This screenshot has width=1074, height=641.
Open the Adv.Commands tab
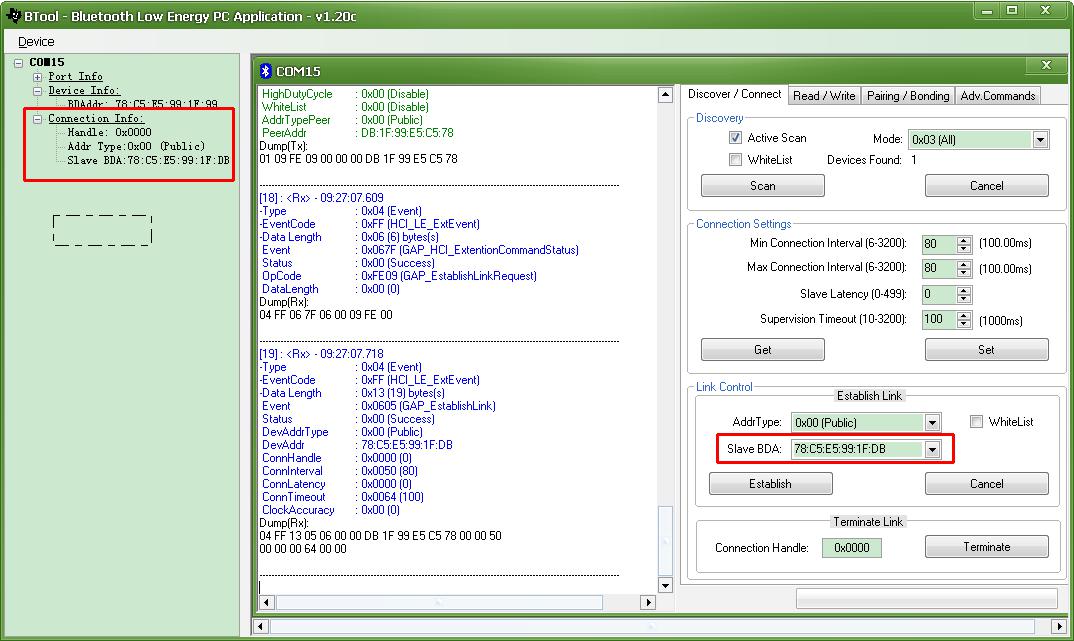click(997, 96)
